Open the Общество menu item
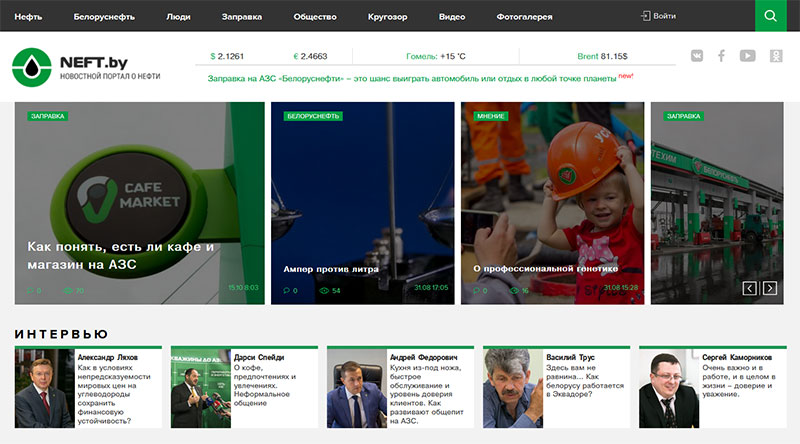Viewport: 800px width, 444px height. [315, 16]
